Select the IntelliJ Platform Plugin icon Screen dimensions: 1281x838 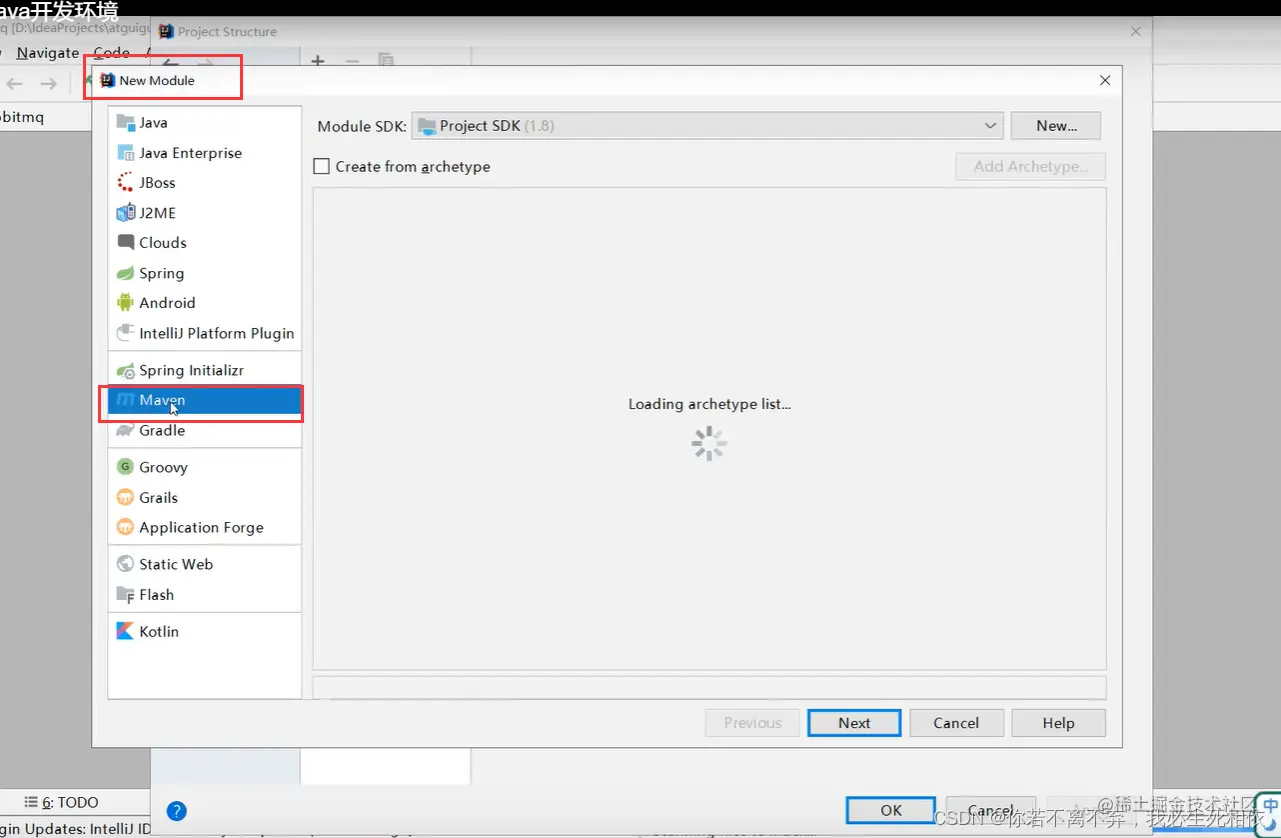coord(125,333)
